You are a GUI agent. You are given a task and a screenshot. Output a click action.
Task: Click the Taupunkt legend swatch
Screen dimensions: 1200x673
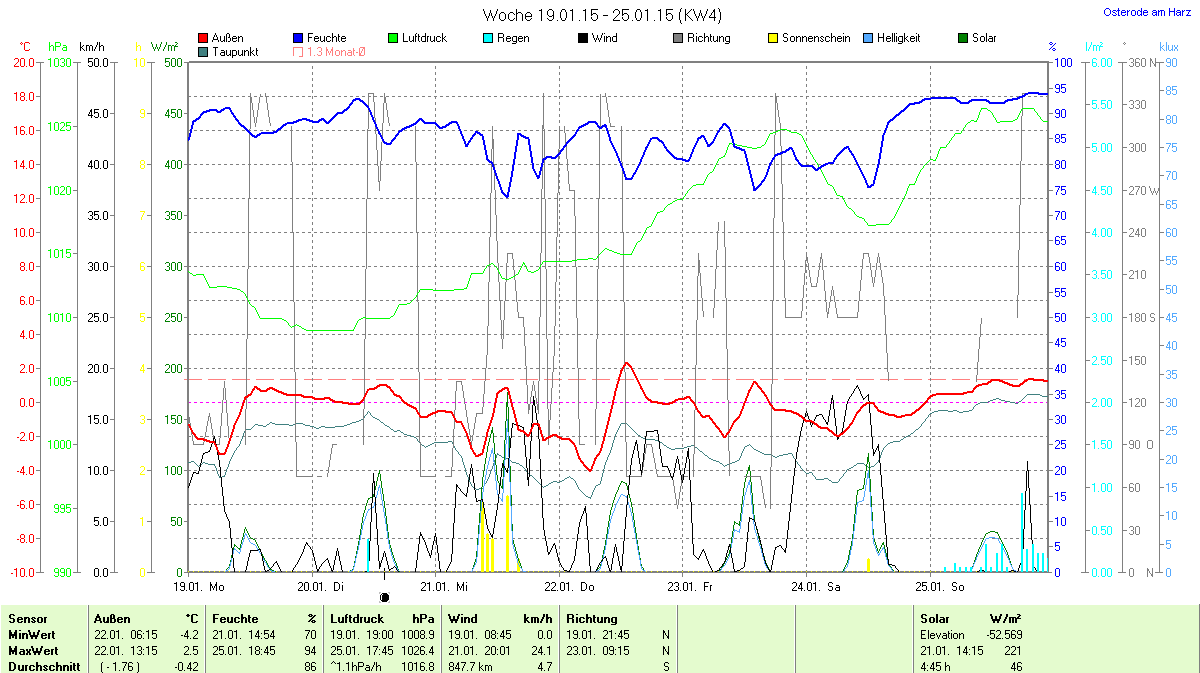point(204,52)
